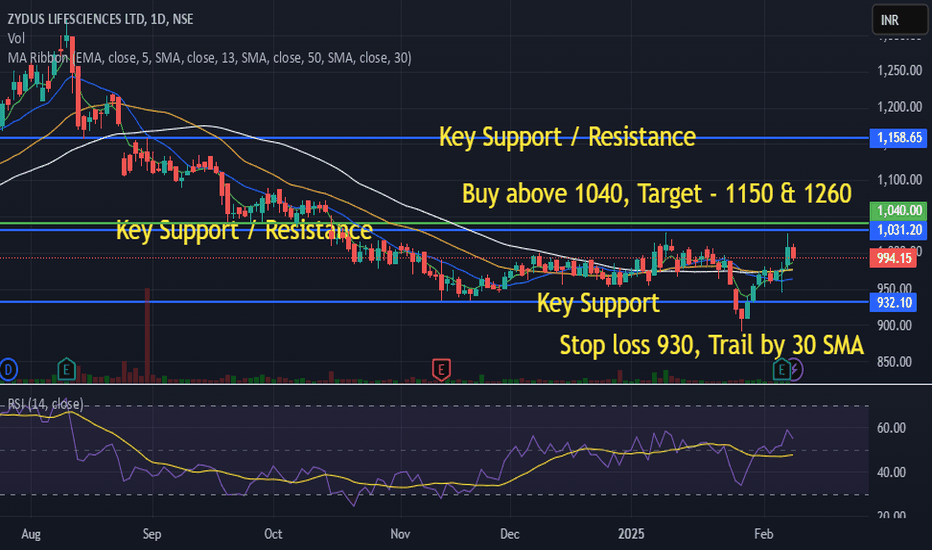Click the green E earnings marker near February

781,370
